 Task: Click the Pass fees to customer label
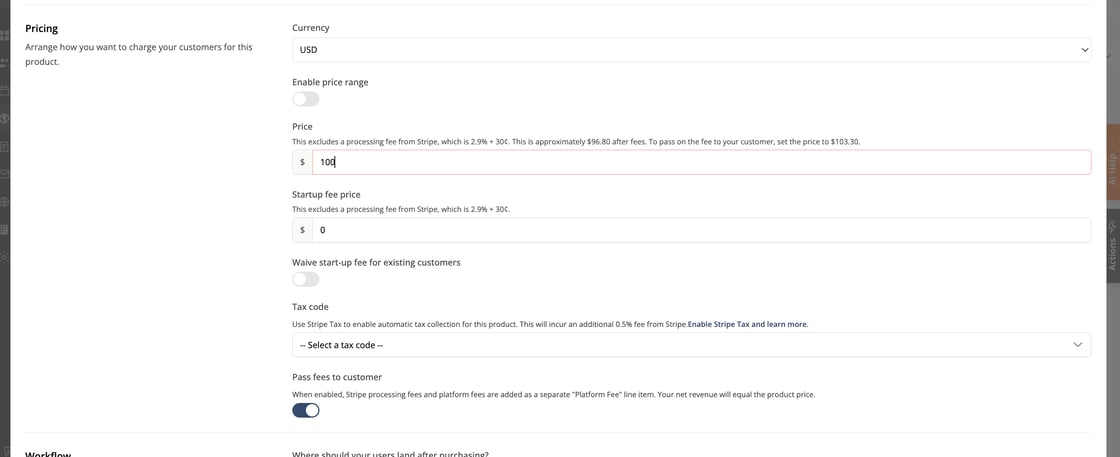337,377
